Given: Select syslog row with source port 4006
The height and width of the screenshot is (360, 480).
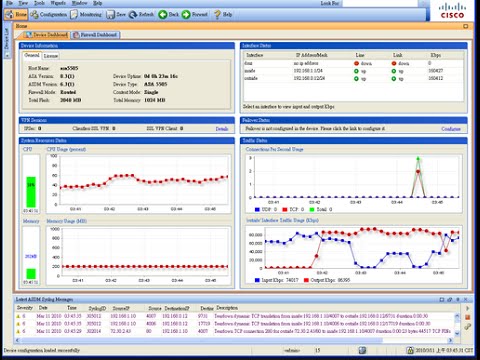Looking at the screenshot, I should 235,323.
